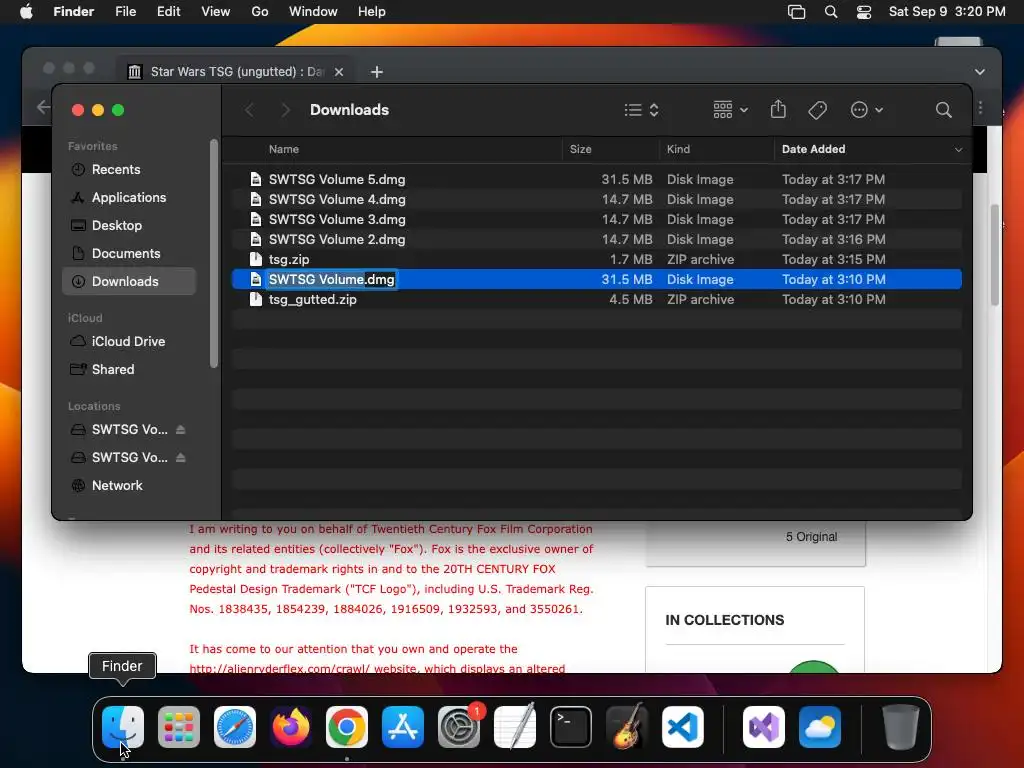Open GarageBand from the Dock
Screen dimensions: 1024x768
tap(627, 727)
